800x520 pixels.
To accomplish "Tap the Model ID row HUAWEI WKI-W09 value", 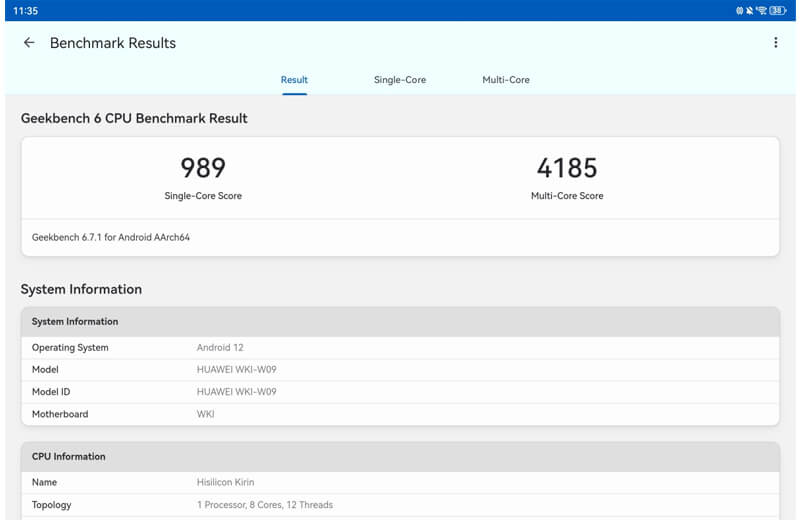I will coord(236,392).
